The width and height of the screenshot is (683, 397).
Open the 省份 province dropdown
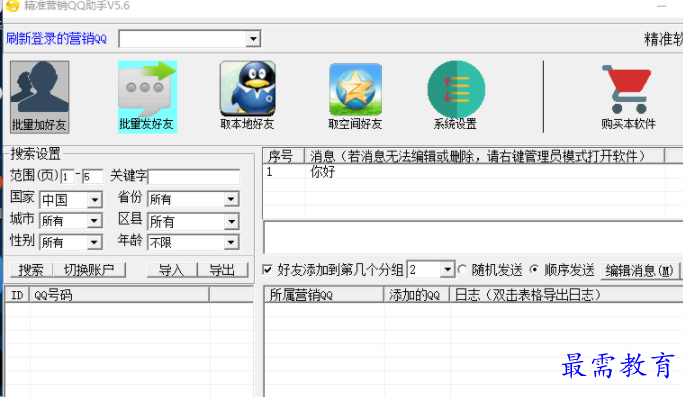231,199
